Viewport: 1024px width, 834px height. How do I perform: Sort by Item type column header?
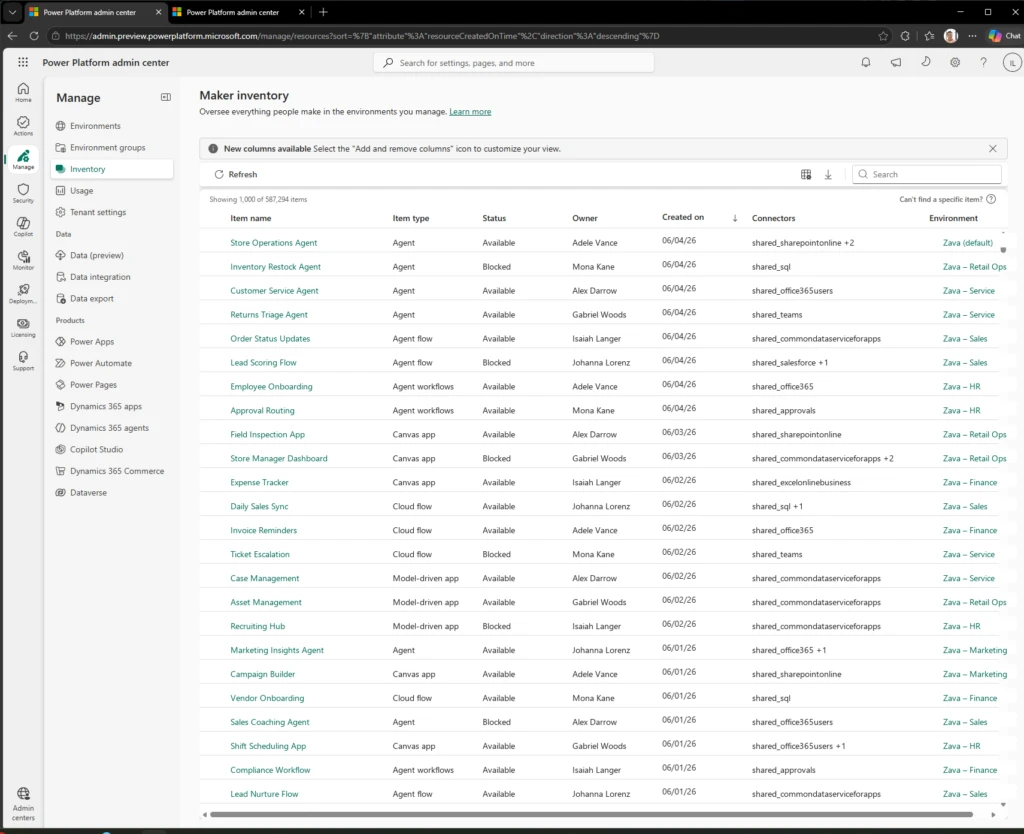[411, 218]
